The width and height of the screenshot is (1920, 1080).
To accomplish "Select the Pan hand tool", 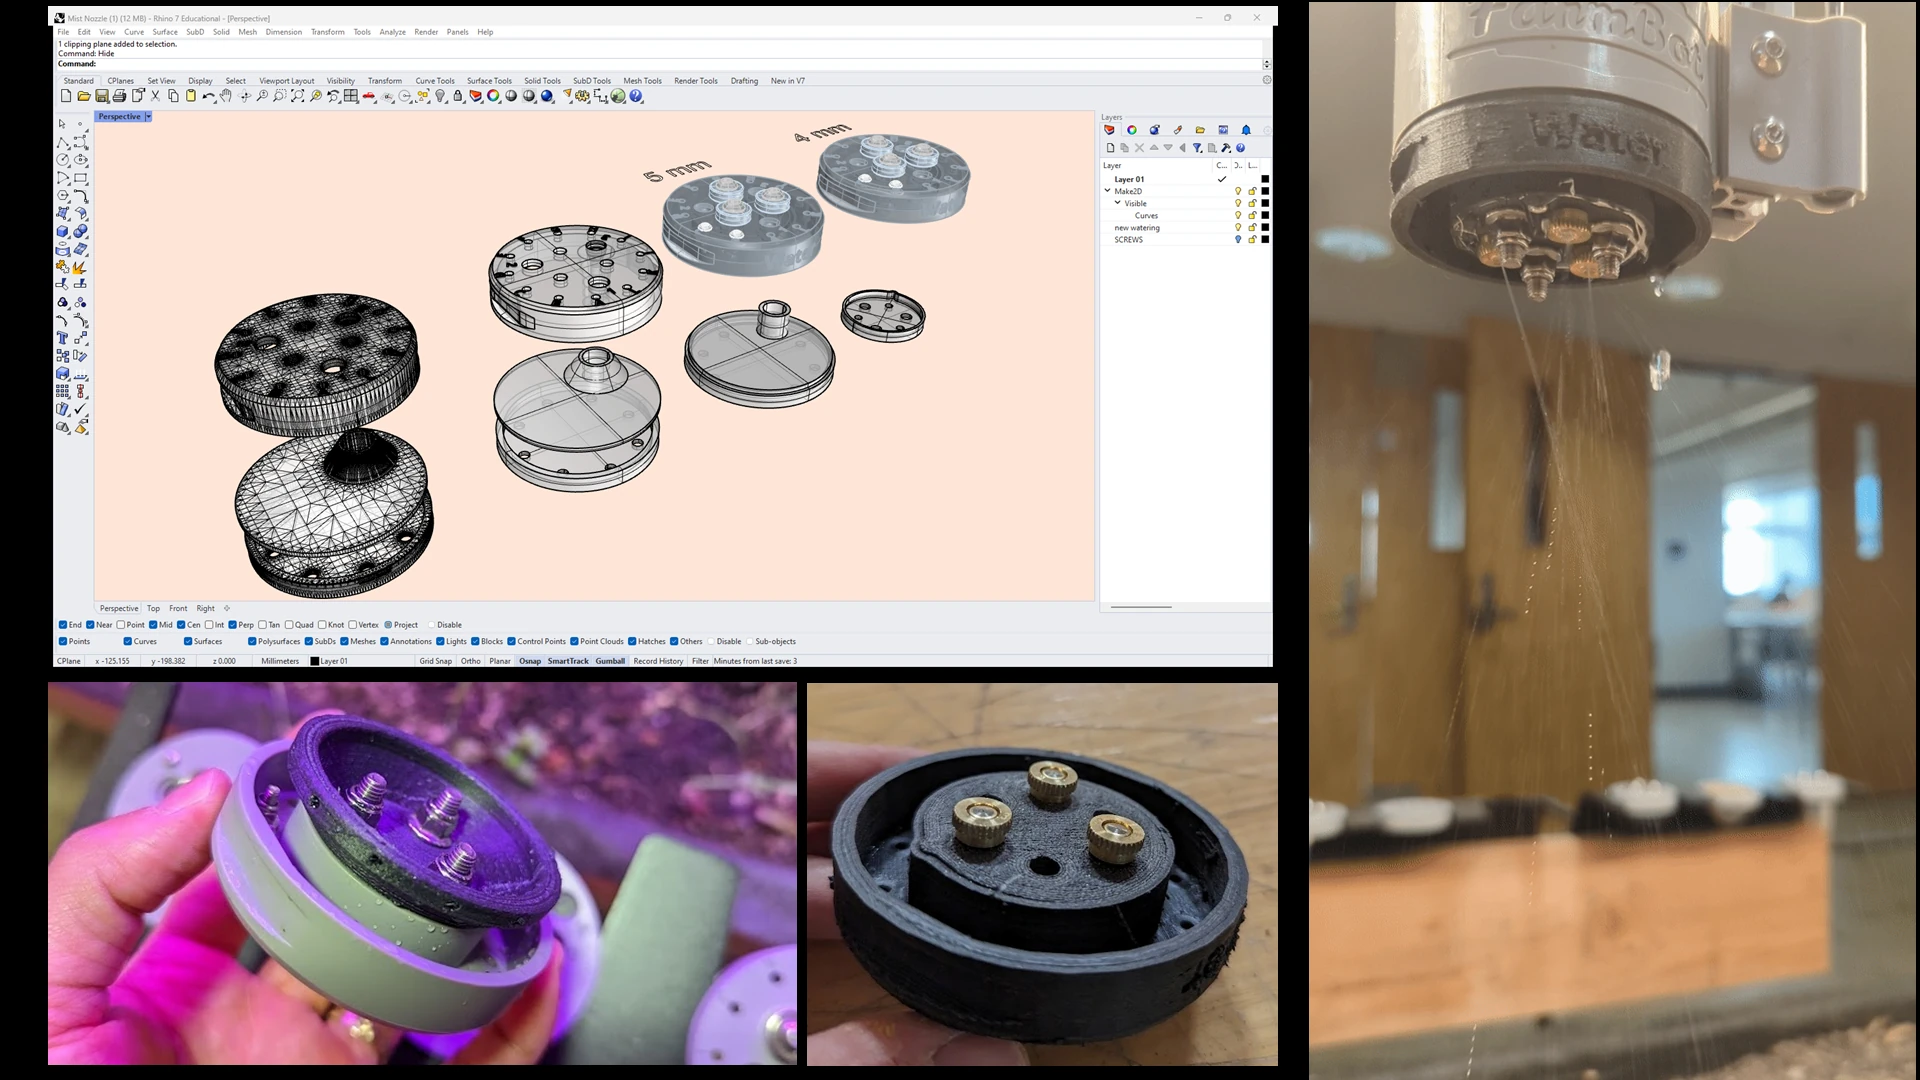I will point(226,96).
